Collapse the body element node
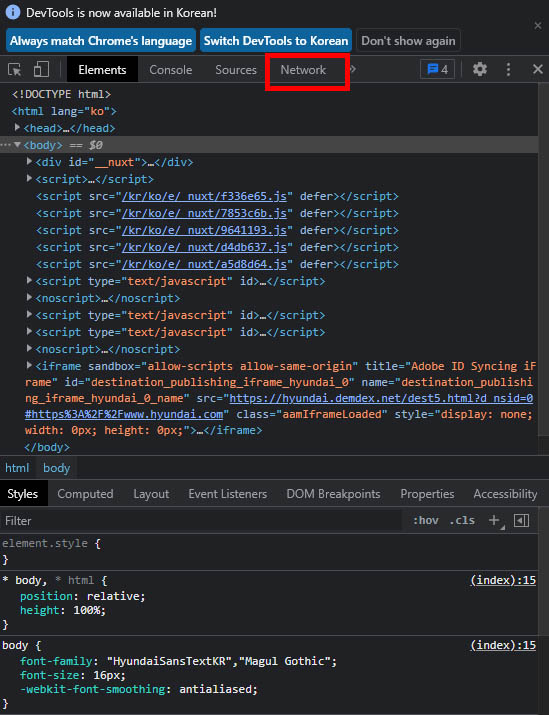The height and width of the screenshot is (715, 549). 17,145
